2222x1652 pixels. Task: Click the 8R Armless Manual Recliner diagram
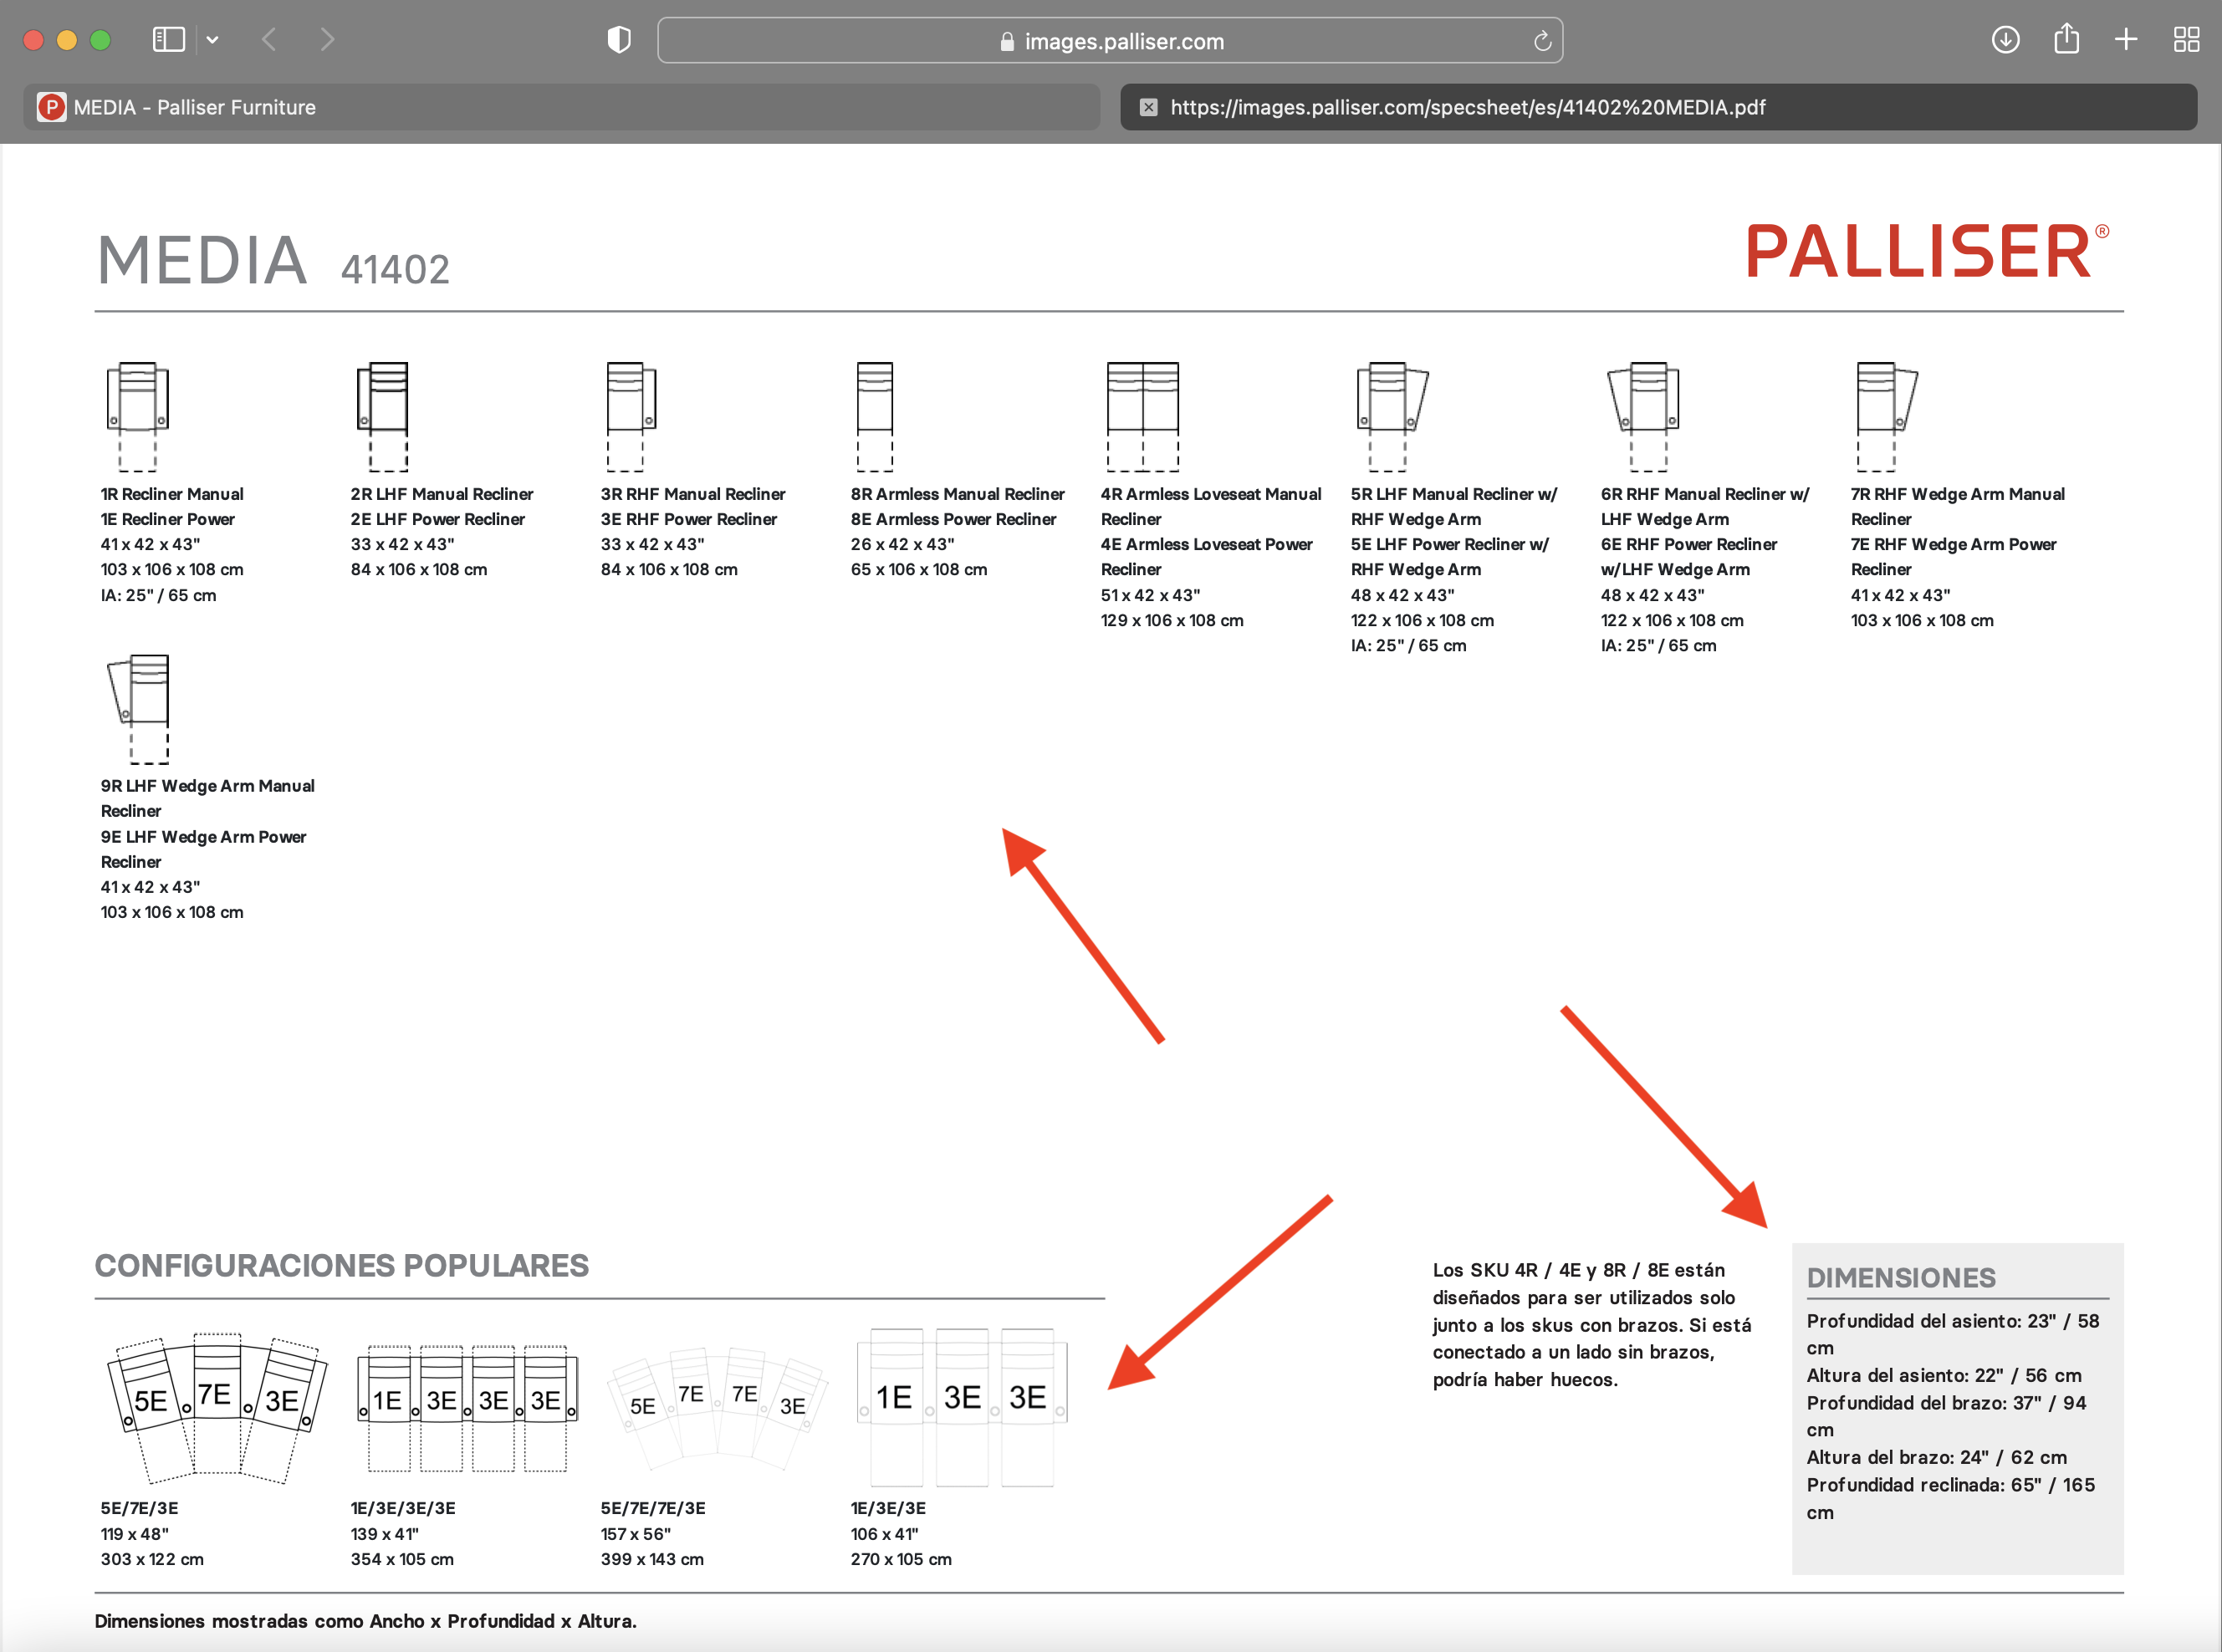[x=874, y=416]
